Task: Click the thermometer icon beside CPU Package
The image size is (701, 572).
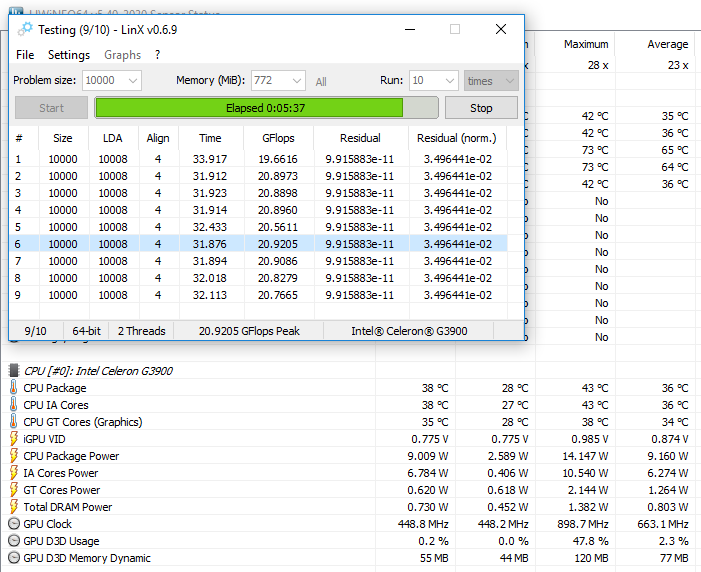Action: [x=14, y=388]
